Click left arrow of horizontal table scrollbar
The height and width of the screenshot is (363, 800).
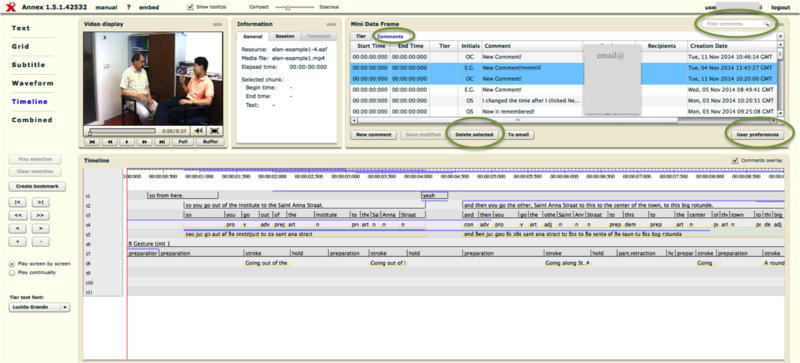click(x=354, y=120)
